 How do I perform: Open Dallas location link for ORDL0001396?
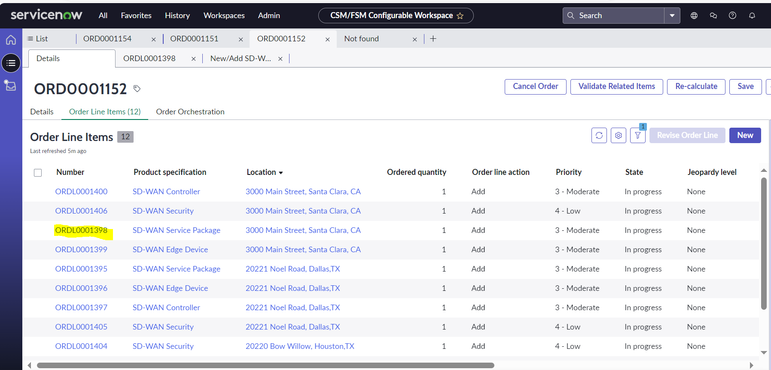[x=293, y=288]
